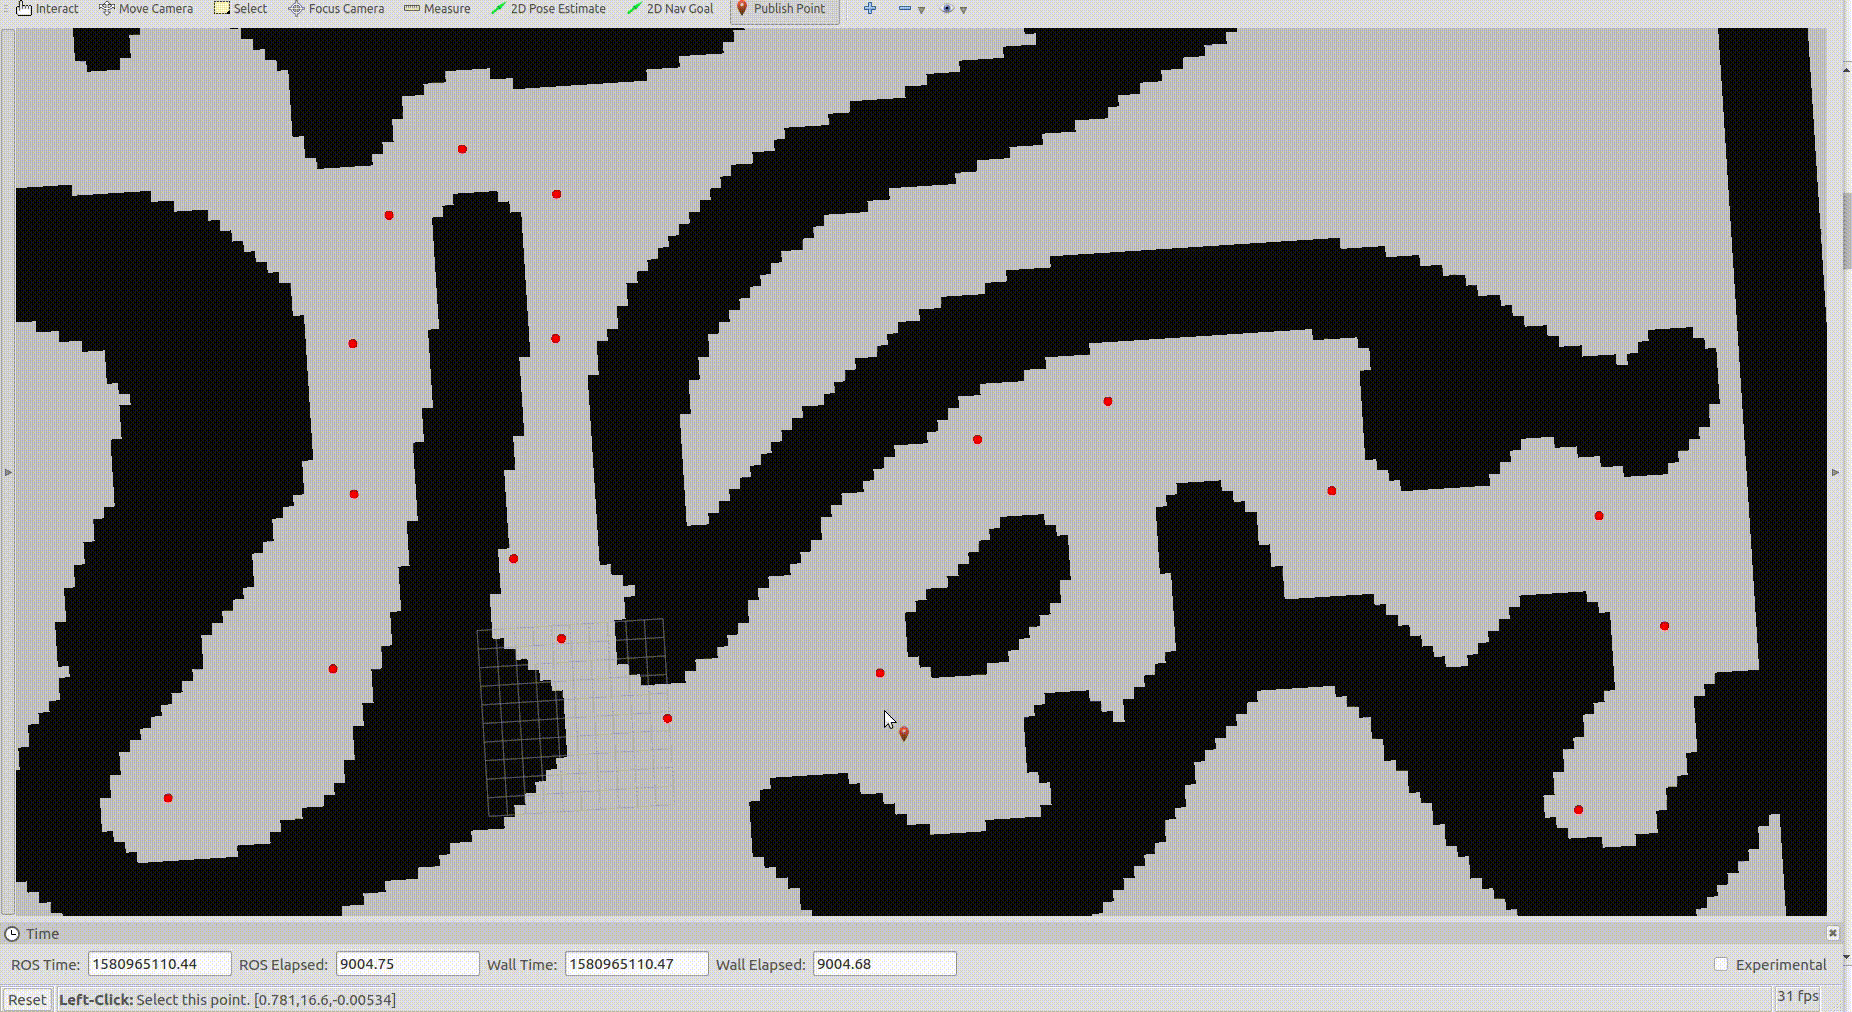Screen dimensions: 1852x1012
Task: Open the dropdown beside the eye icon
Action: (x=961, y=10)
